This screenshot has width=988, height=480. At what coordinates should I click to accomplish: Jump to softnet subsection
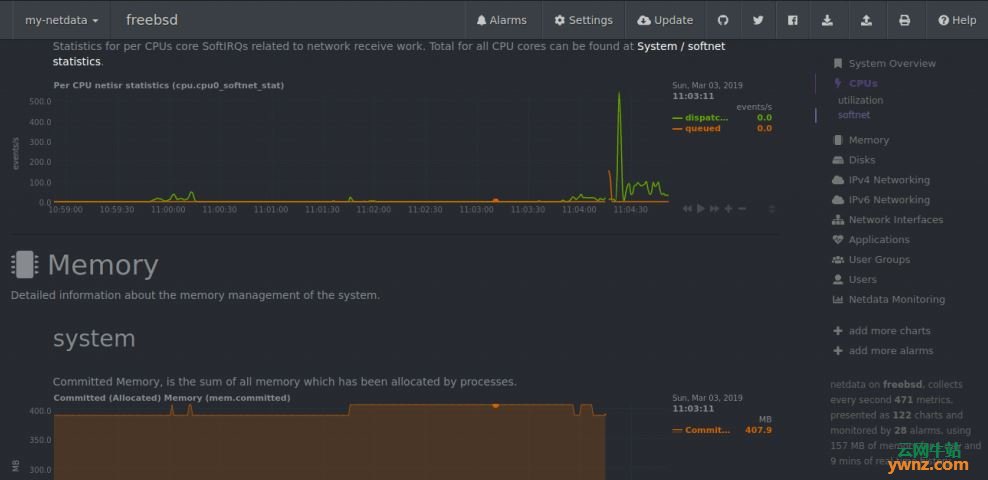(x=854, y=115)
